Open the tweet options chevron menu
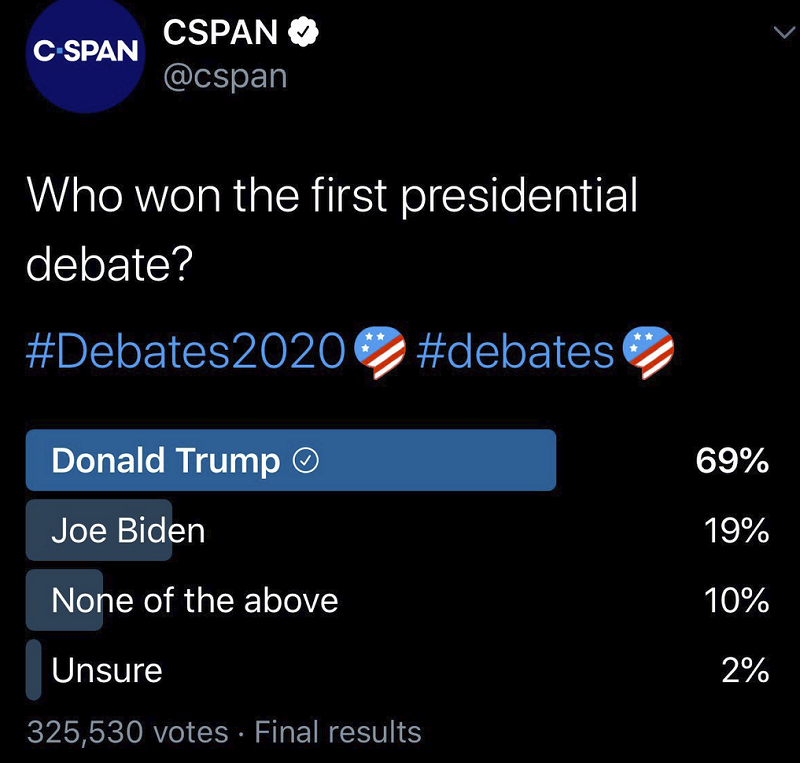Image resolution: width=800 pixels, height=763 pixels. (x=784, y=33)
